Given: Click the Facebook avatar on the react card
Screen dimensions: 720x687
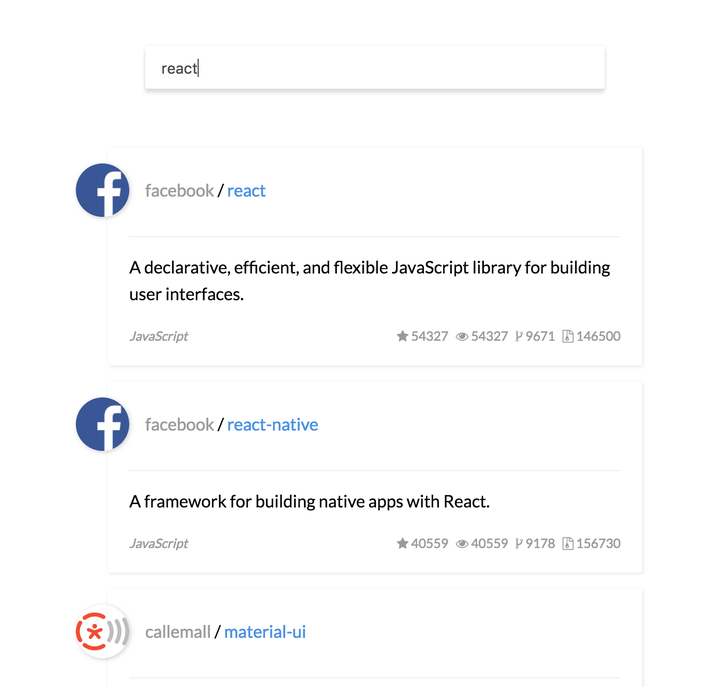Looking at the screenshot, I should pos(103,190).
